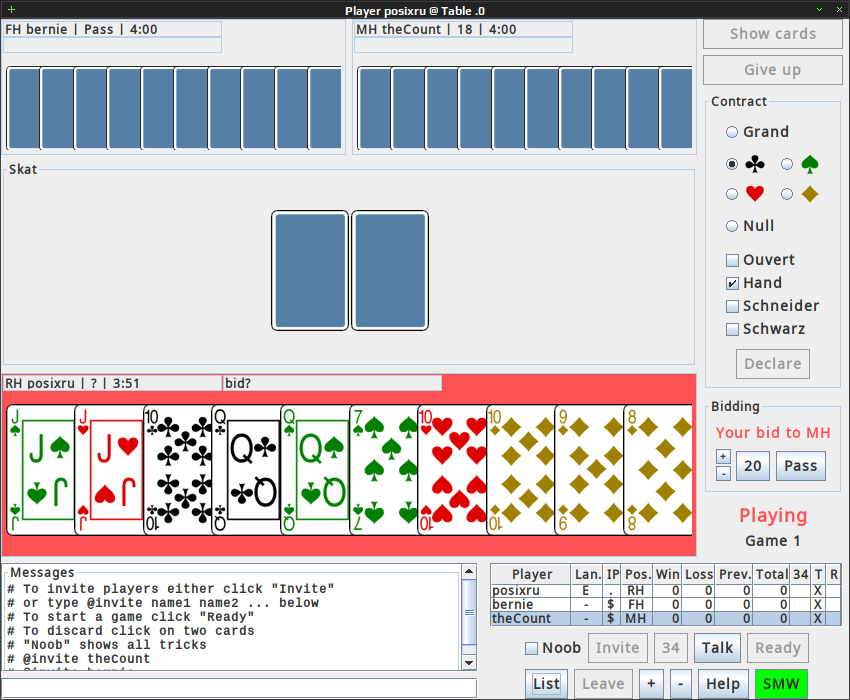Image resolution: width=850 pixels, height=700 pixels.
Task: Pick the 8 of Diamonds card
Action: [658, 470]
